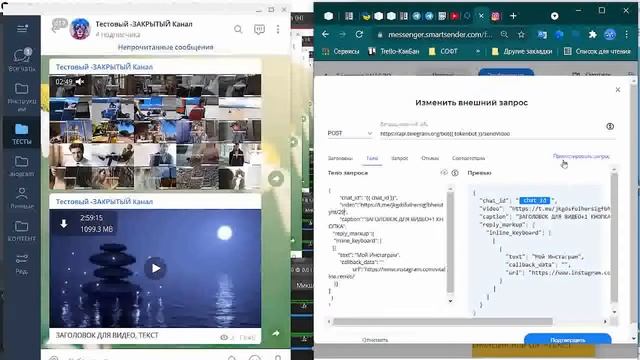Click the 'Подтвердить' button
The image size is (640, 360).
pos(567,340)
